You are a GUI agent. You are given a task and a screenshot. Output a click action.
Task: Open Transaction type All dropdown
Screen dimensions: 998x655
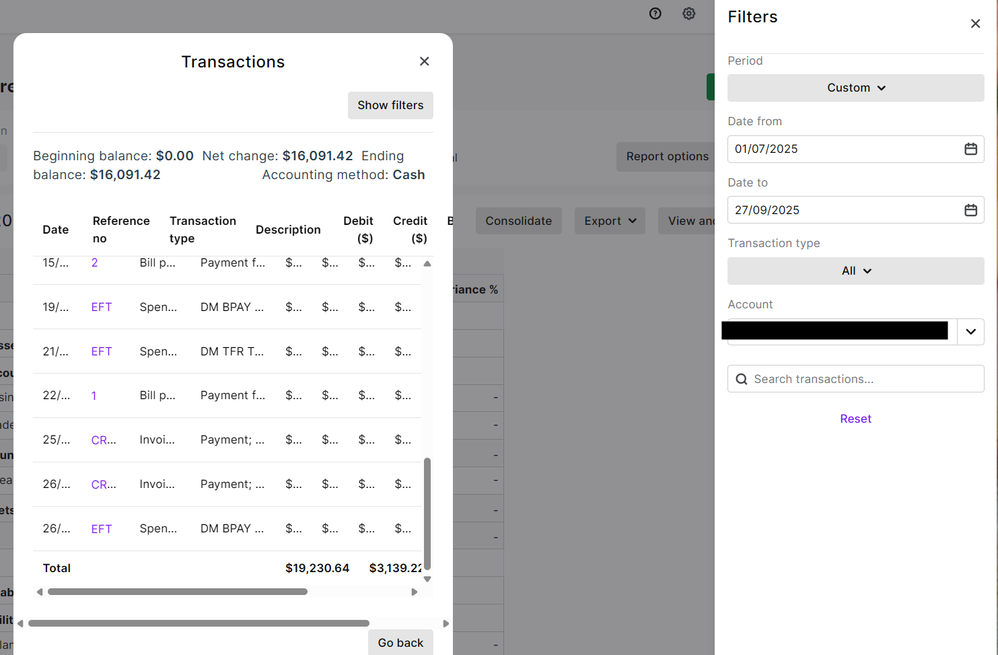pyautogui.click(x=855, y=271)
